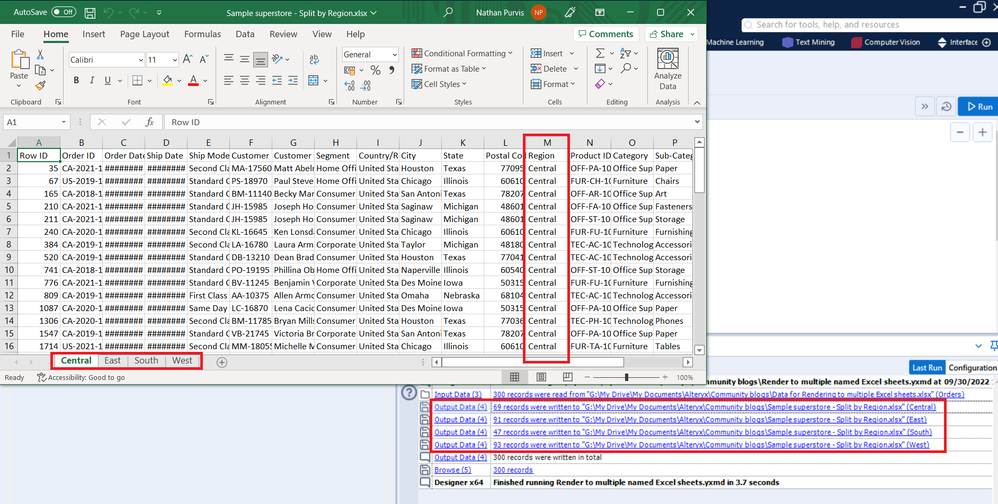The height and width of the screenshot is (504, 998).
Task: Open Format as Table dropdown
Action: (449, 69)
